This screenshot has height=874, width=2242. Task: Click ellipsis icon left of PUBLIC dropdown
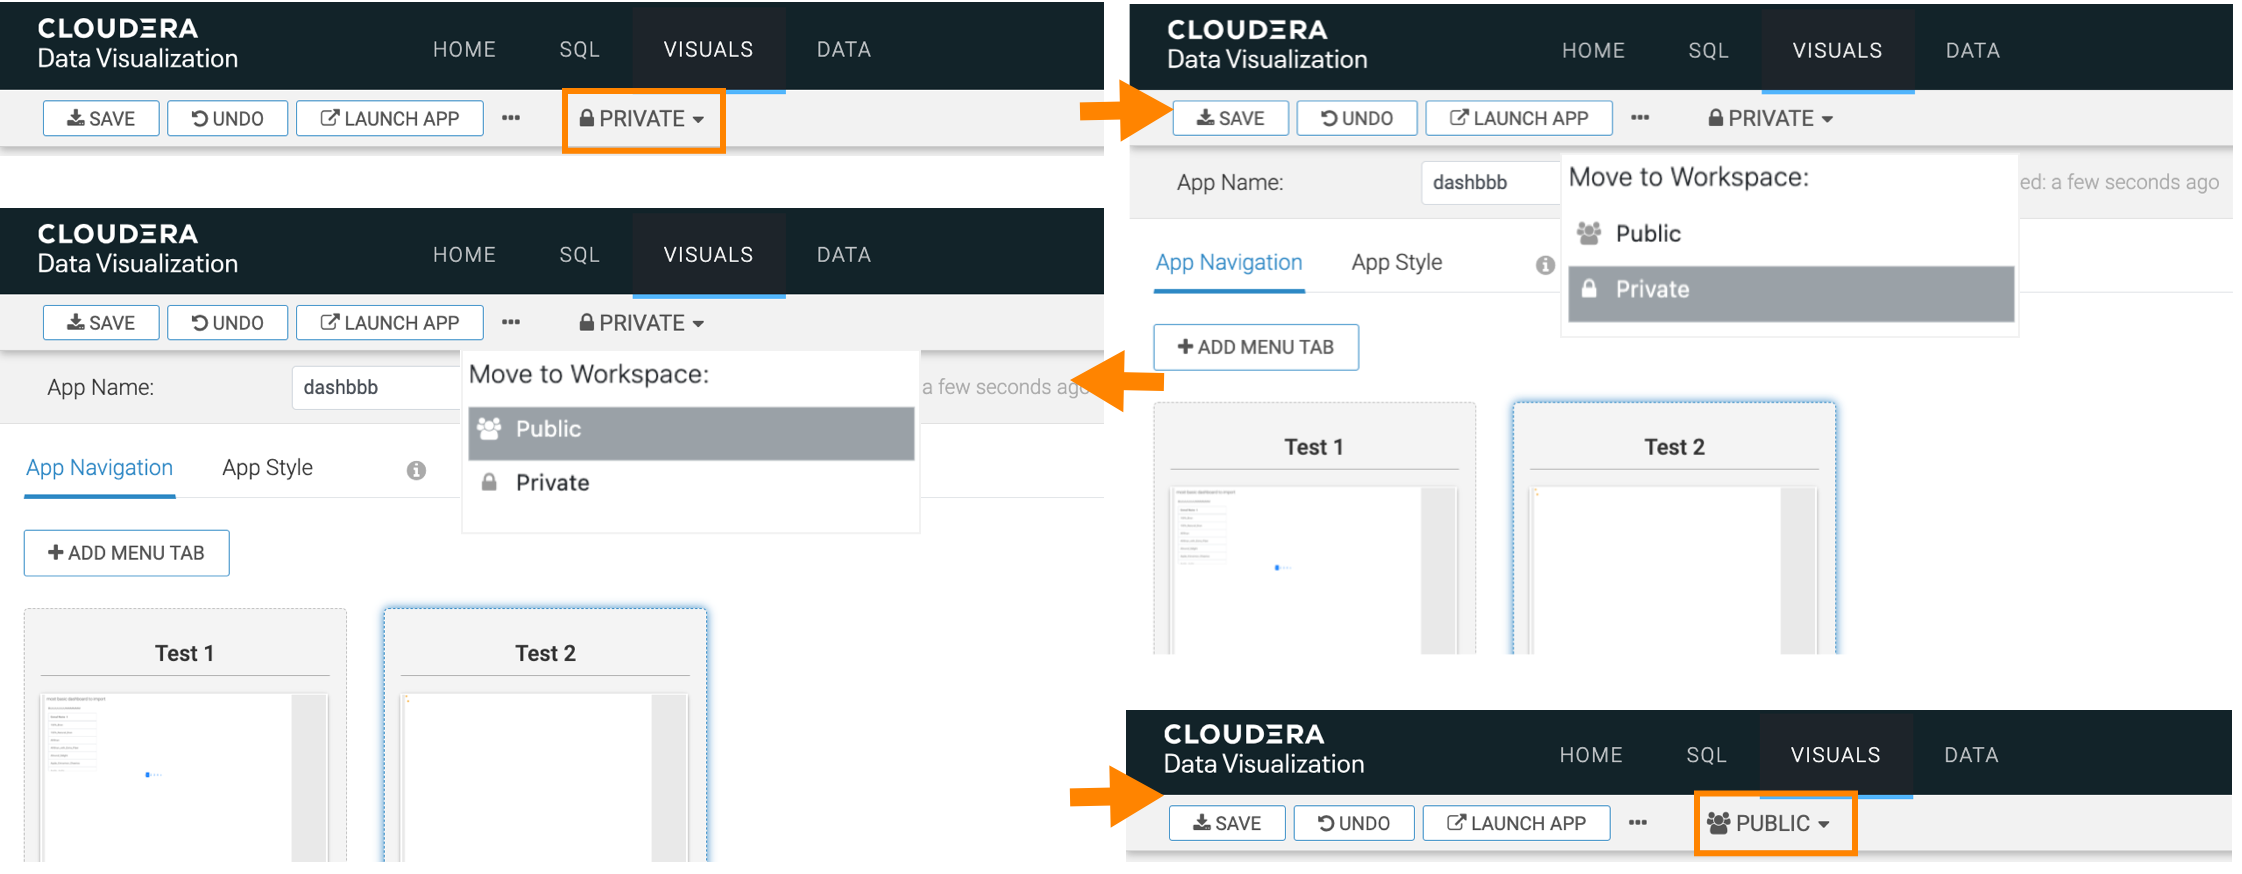point(1637,823)
